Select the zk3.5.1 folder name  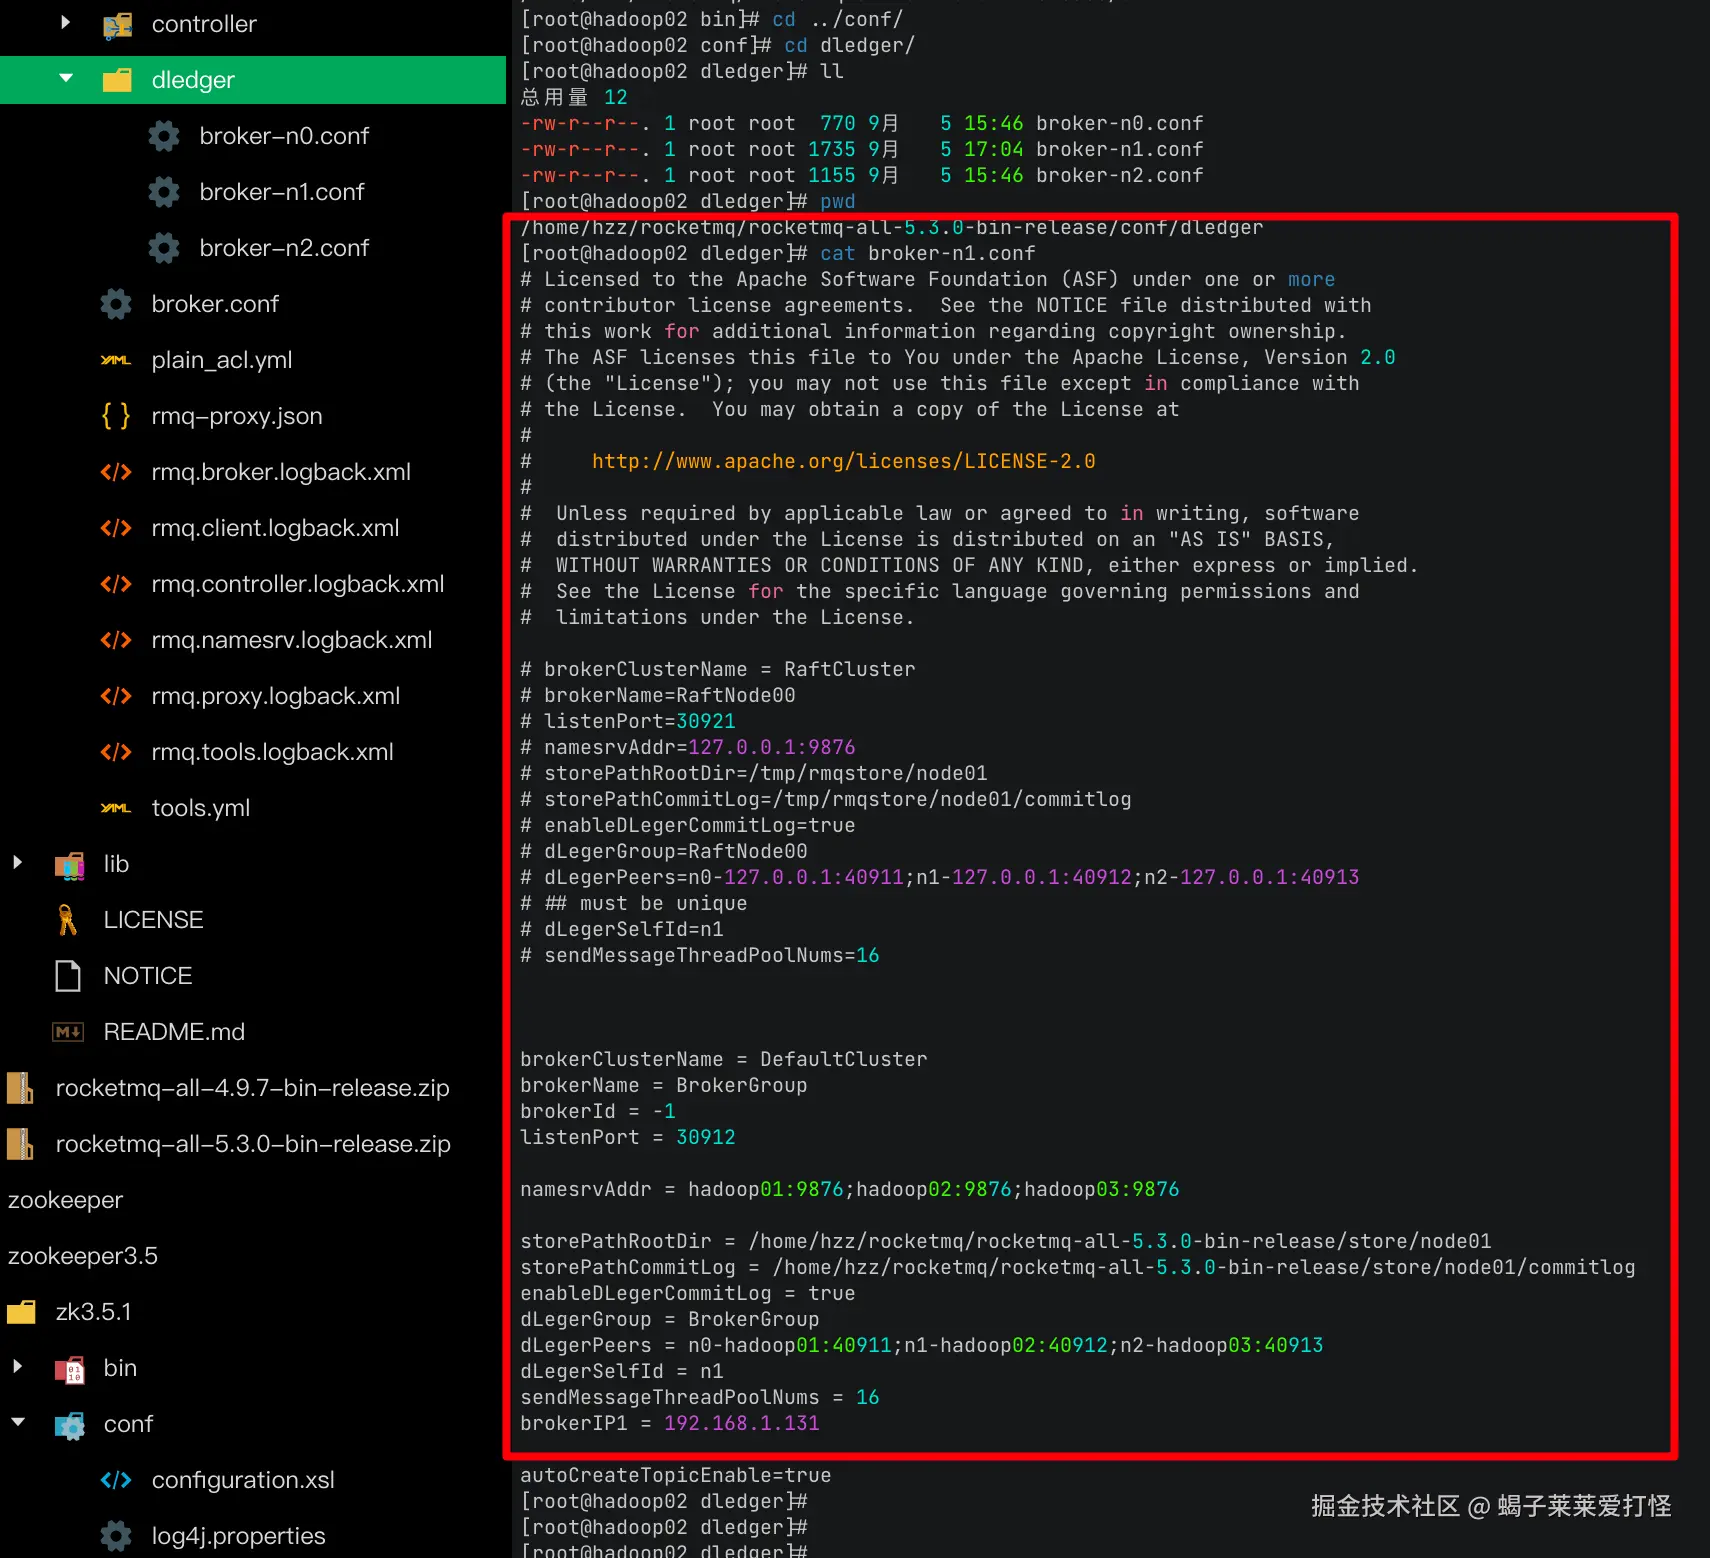(x=93, y=1312)
